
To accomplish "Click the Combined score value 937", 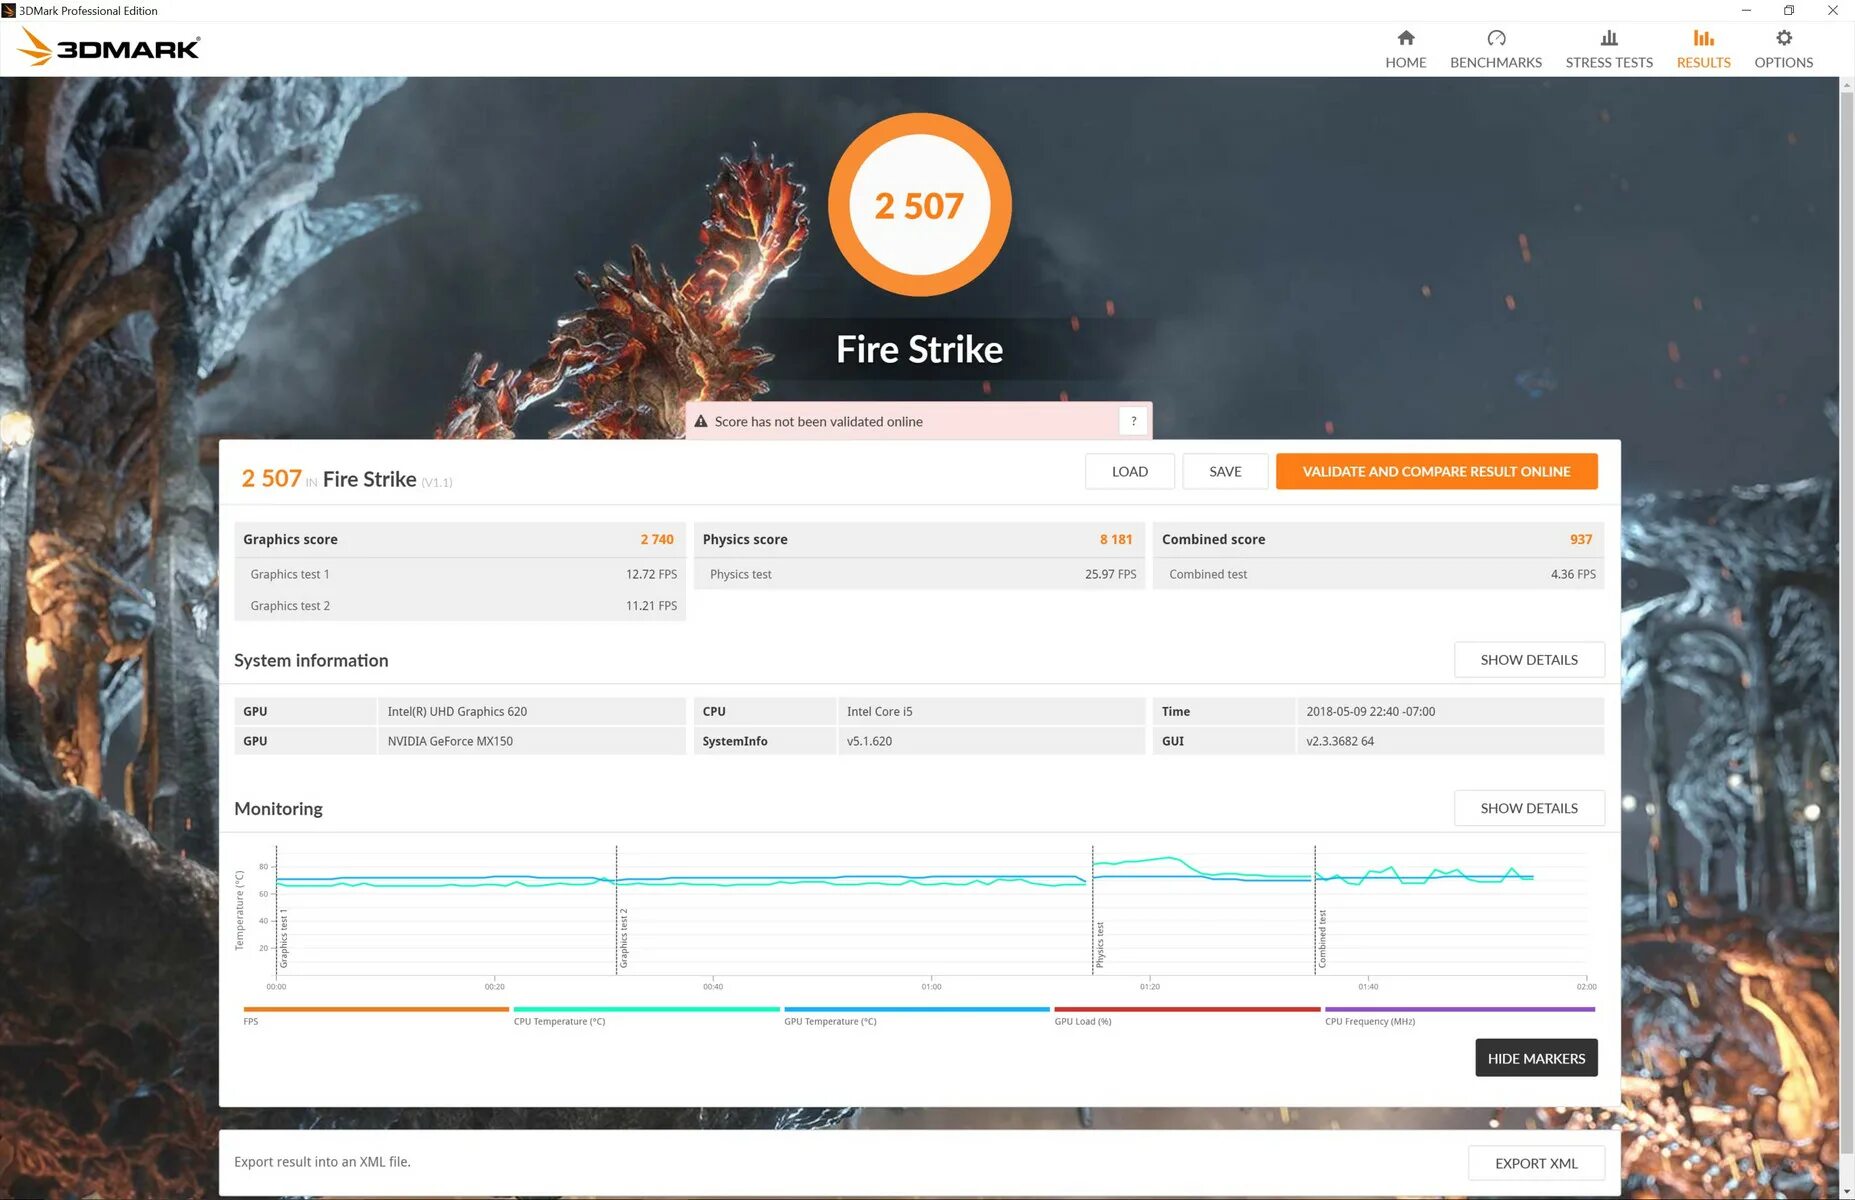I will click(x=1581, y=540).
